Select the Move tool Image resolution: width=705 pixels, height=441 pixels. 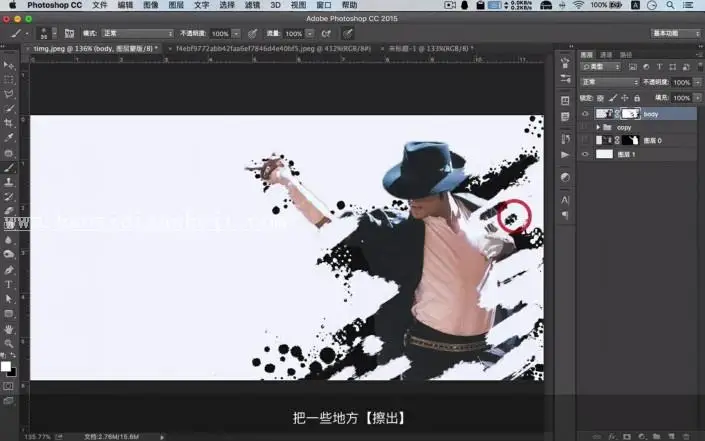coord(9,66)
